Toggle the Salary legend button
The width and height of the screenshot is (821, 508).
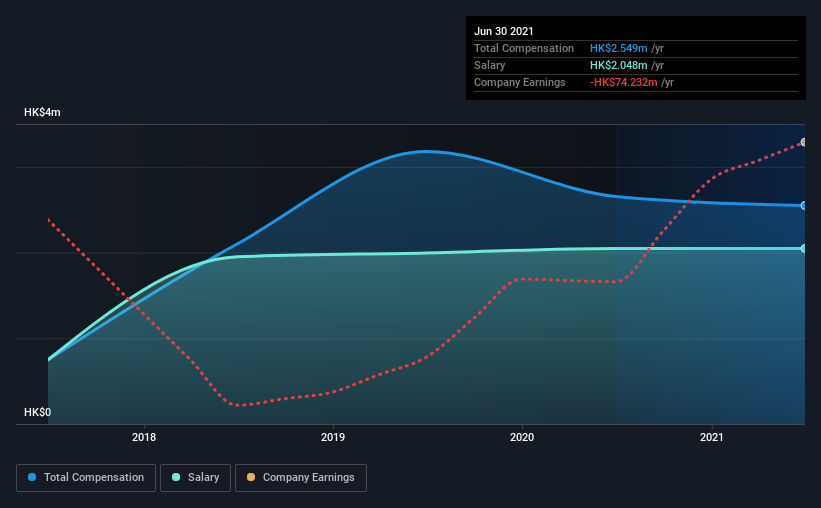point(195,478)
